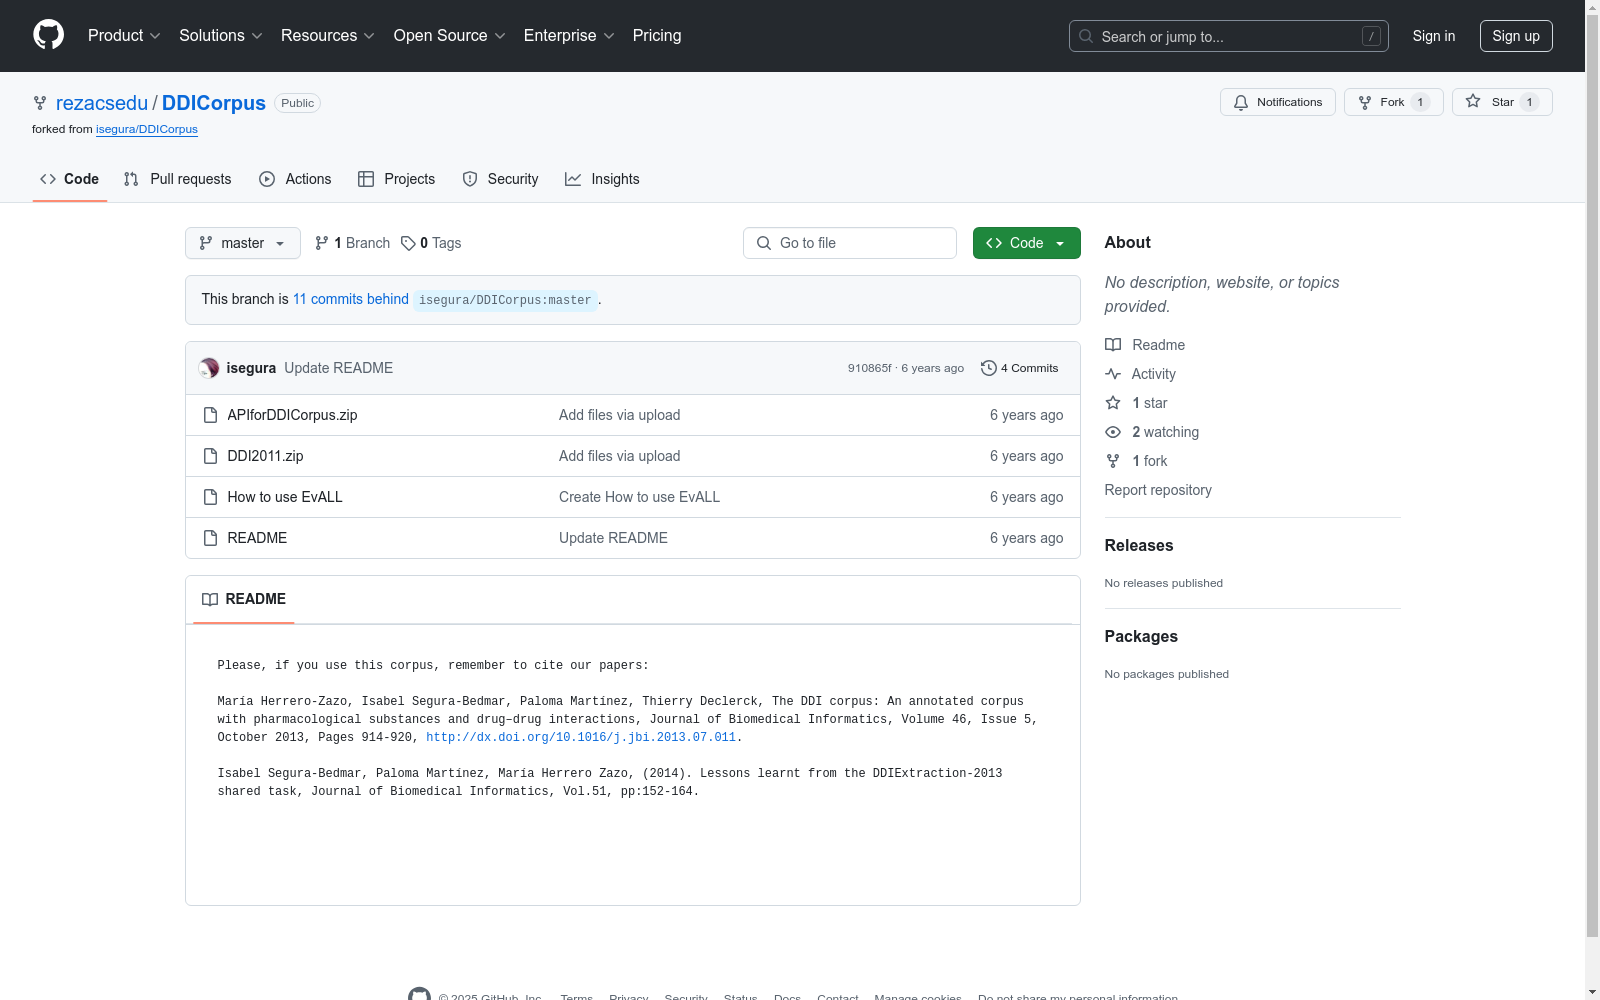
Task: Click Sign in
Action: [1434, 36]
